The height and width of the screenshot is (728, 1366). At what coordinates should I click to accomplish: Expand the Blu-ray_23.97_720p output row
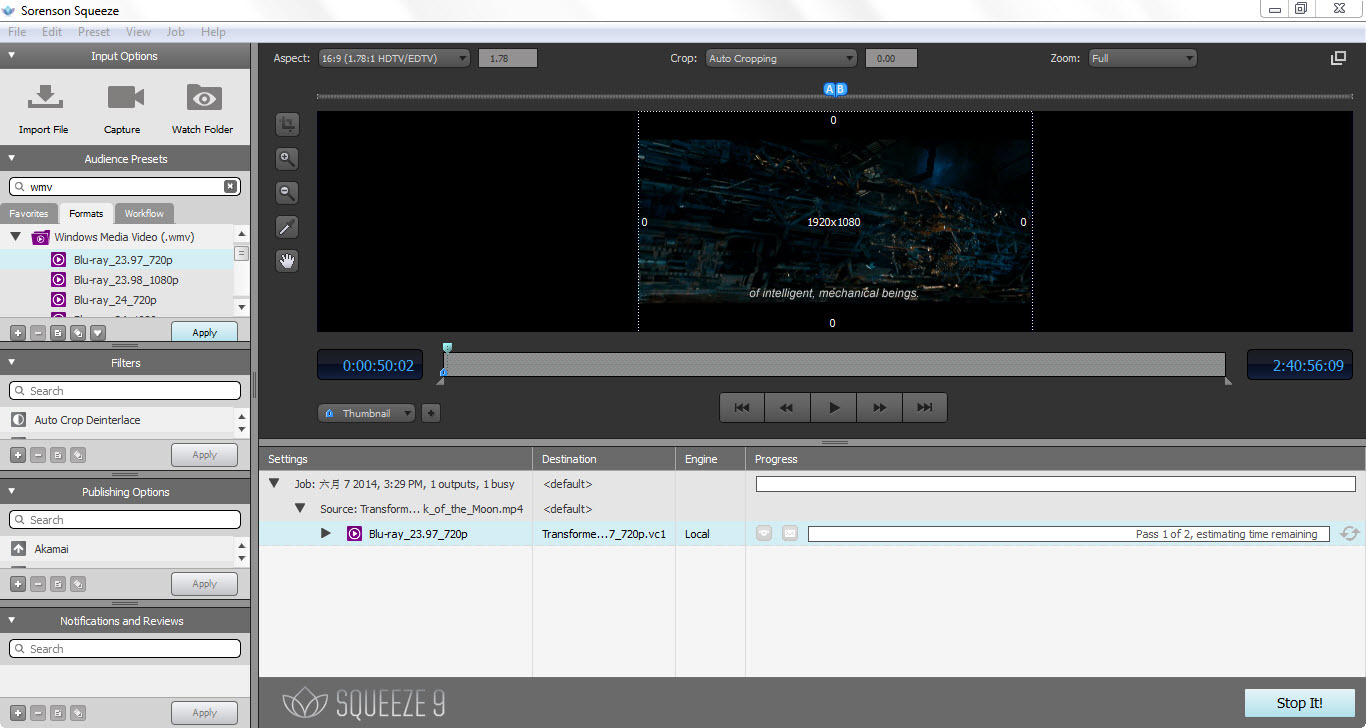[x=325, y=533]
